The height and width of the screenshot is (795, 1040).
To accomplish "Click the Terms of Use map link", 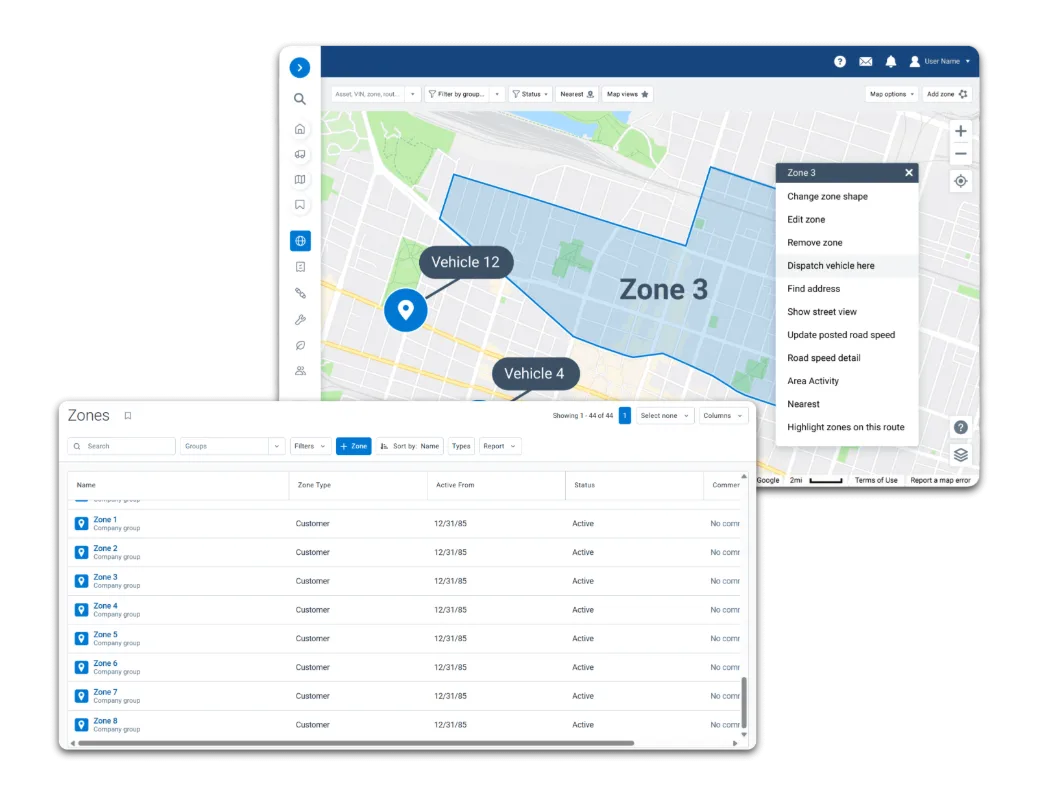I will 876,480.
